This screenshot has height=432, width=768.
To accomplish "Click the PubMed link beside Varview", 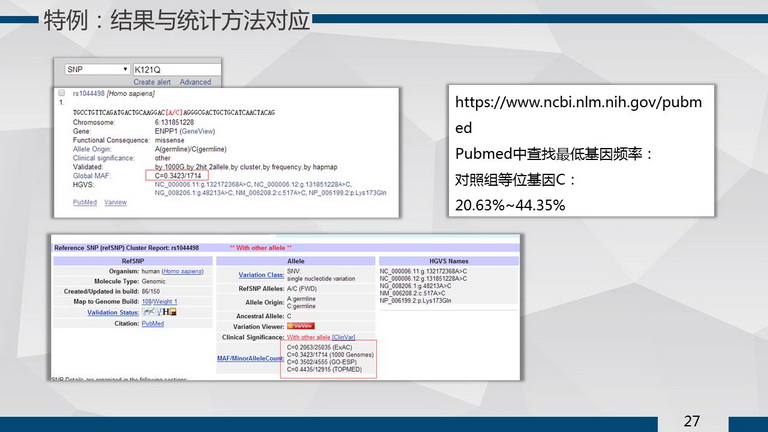I will tap(85, 202).
